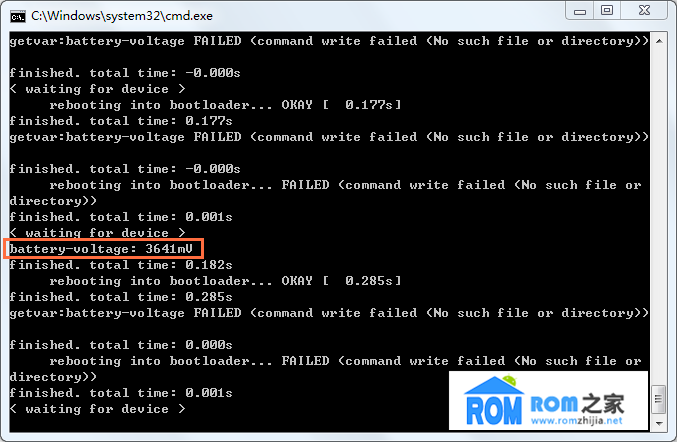Screen dimensions: 677x442
Task: Click the highlighted battery-voltage: 3641mV line
Action: click(x=101, y=249)
